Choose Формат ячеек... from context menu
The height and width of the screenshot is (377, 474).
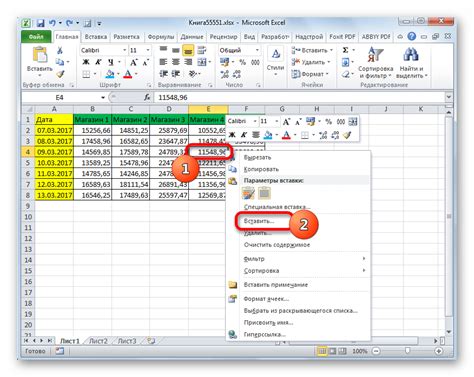266,299
